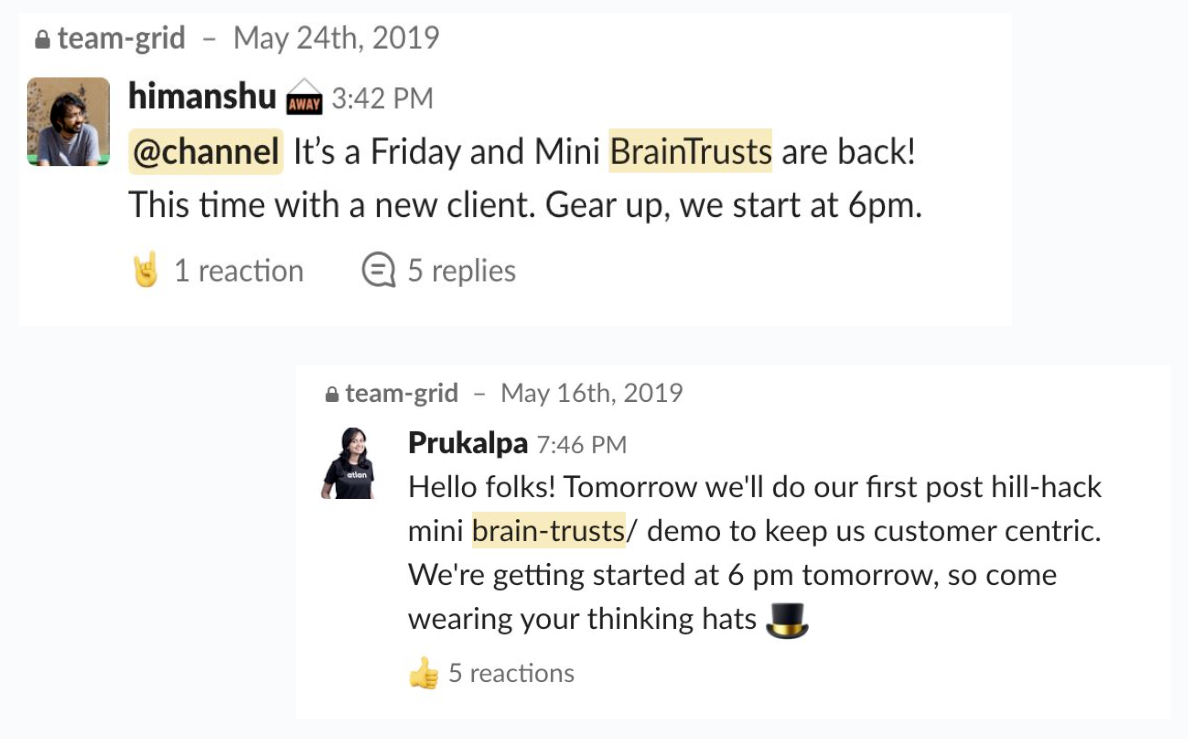Open himanshu's profile picture

click(69, 122)
